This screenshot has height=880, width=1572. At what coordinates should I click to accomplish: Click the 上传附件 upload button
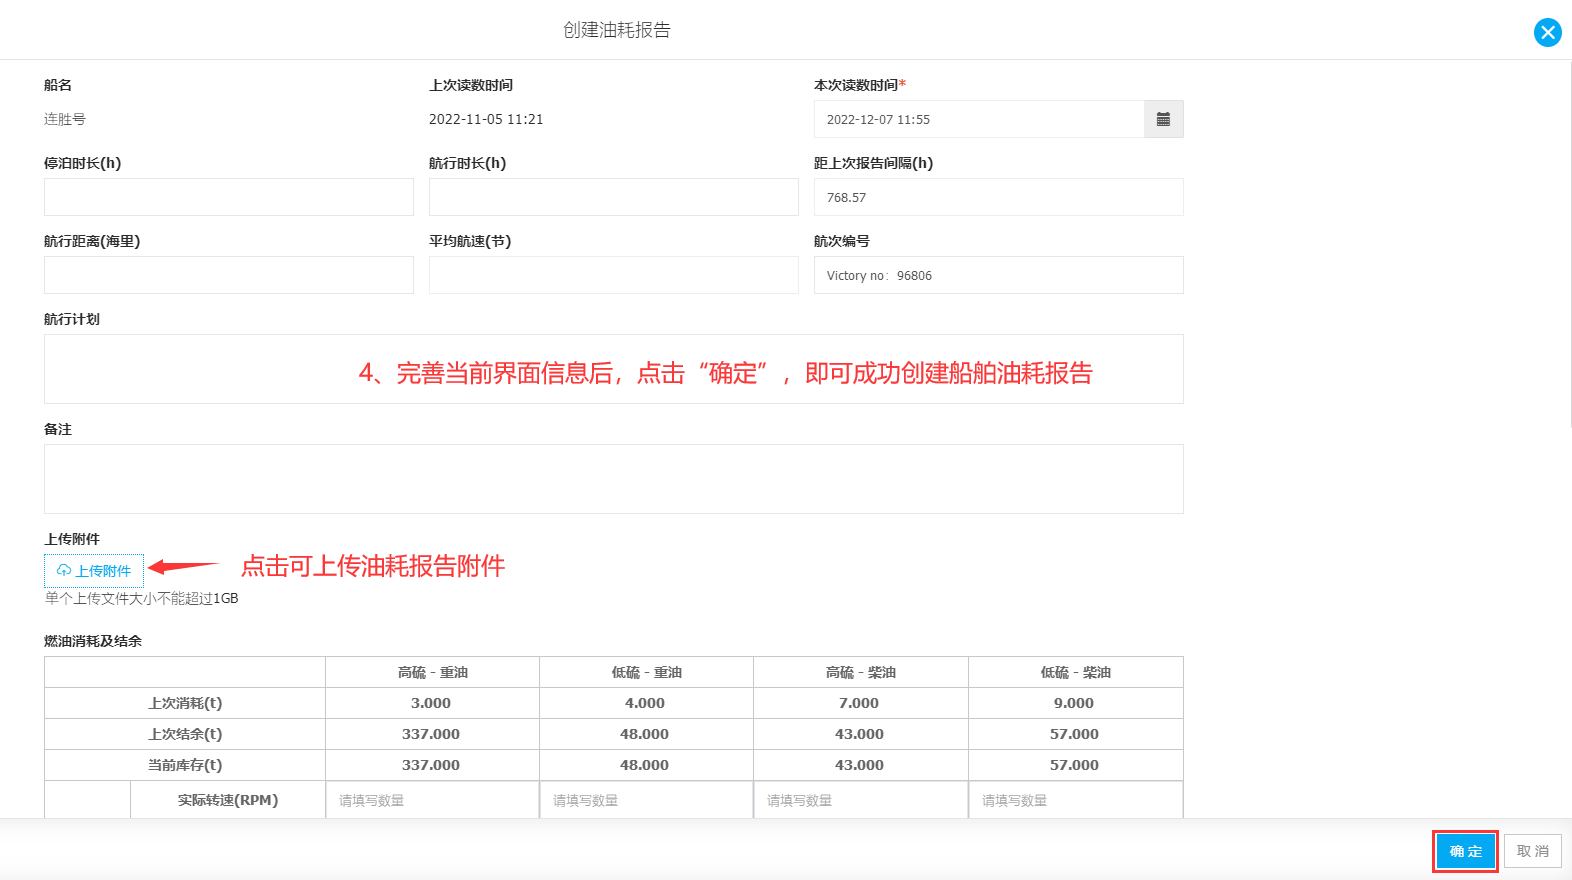click(x=94, y=570)
